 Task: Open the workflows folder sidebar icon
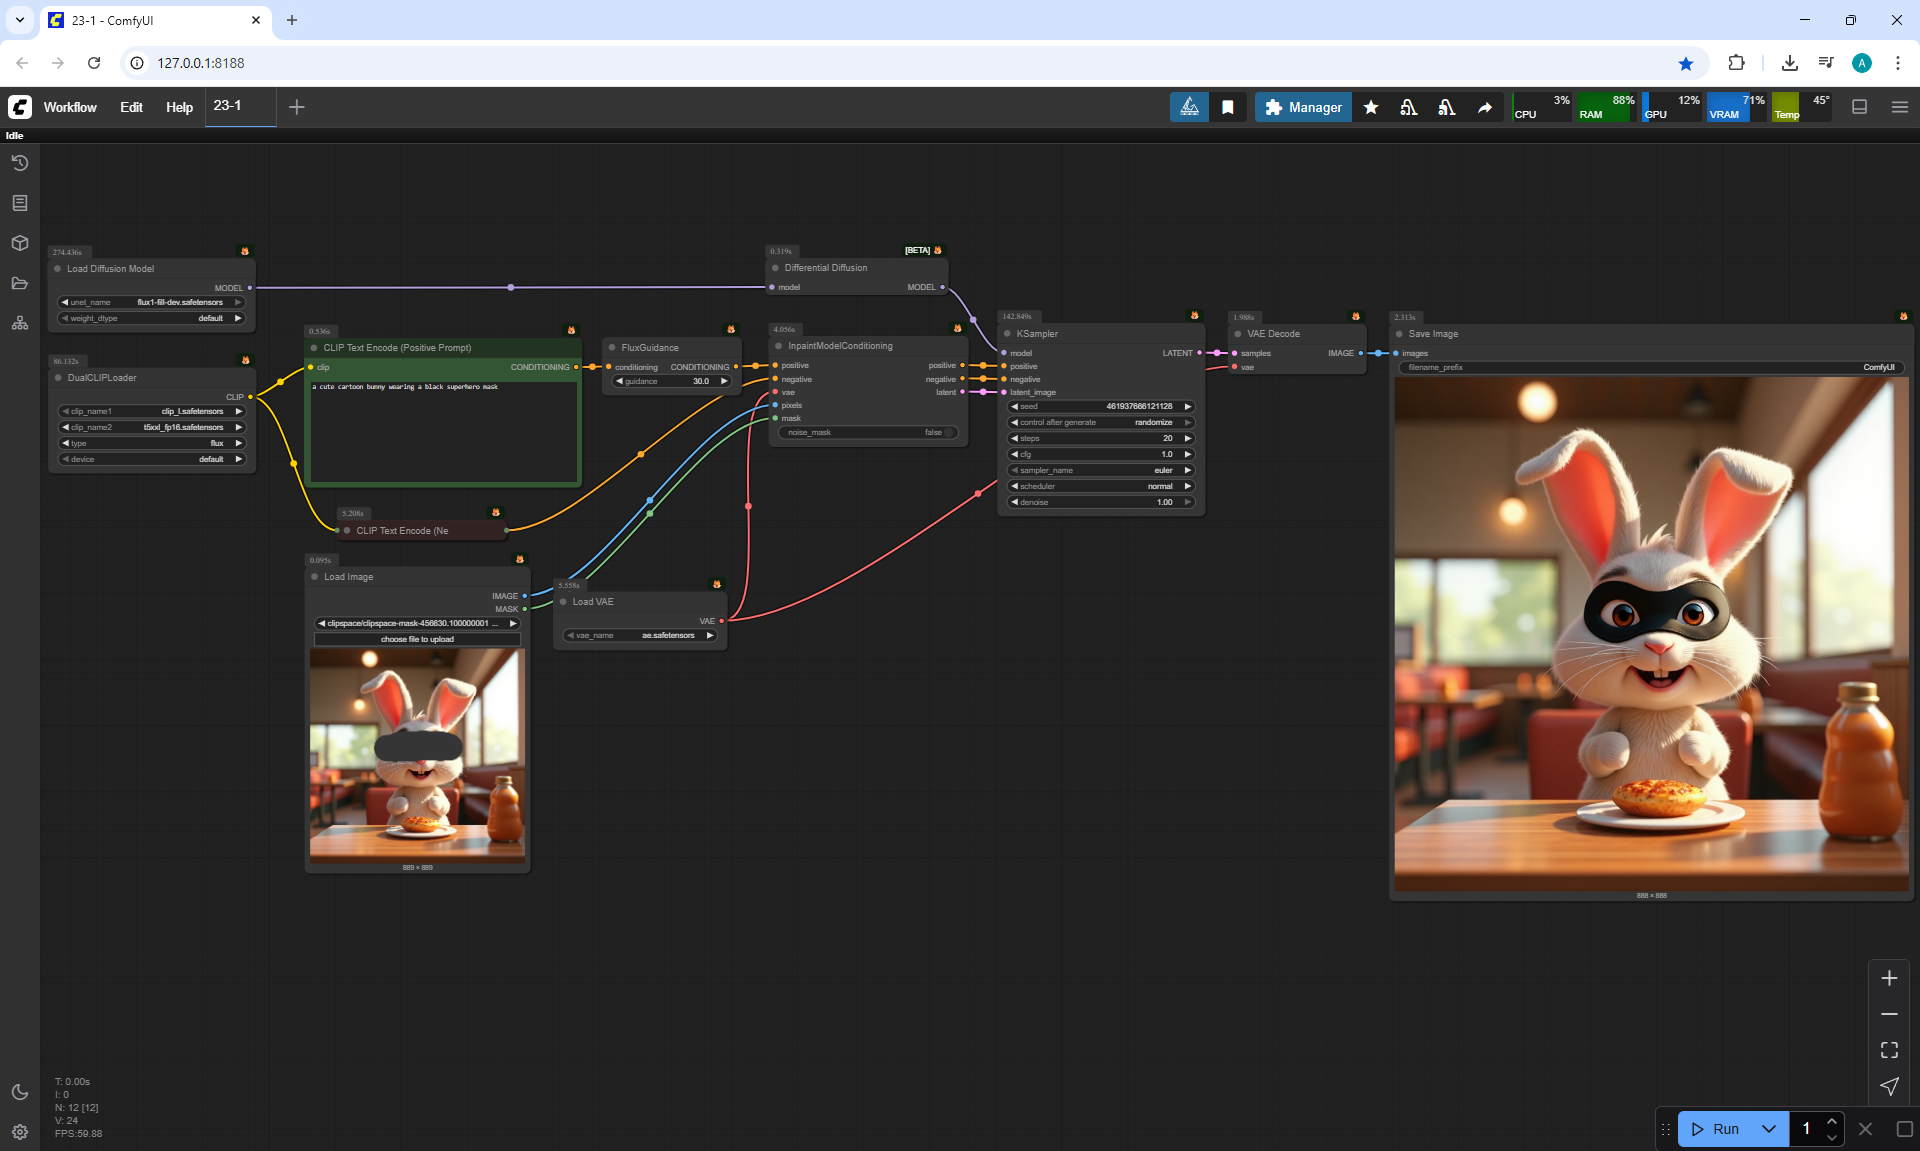20,283
